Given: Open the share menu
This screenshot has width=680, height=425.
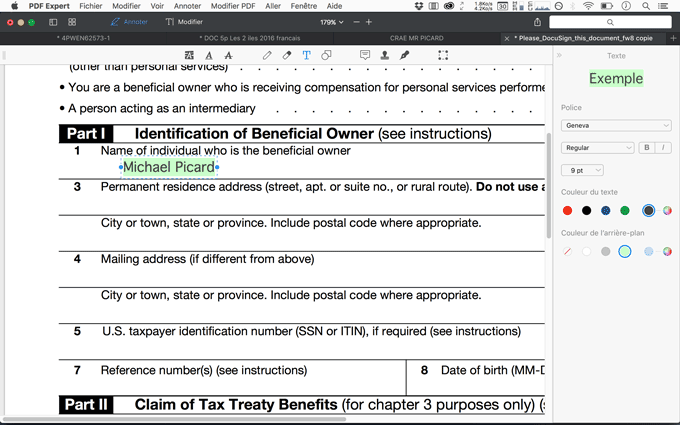Looking at the screenshot, I should pyautogui.click(x=537, y=22).
